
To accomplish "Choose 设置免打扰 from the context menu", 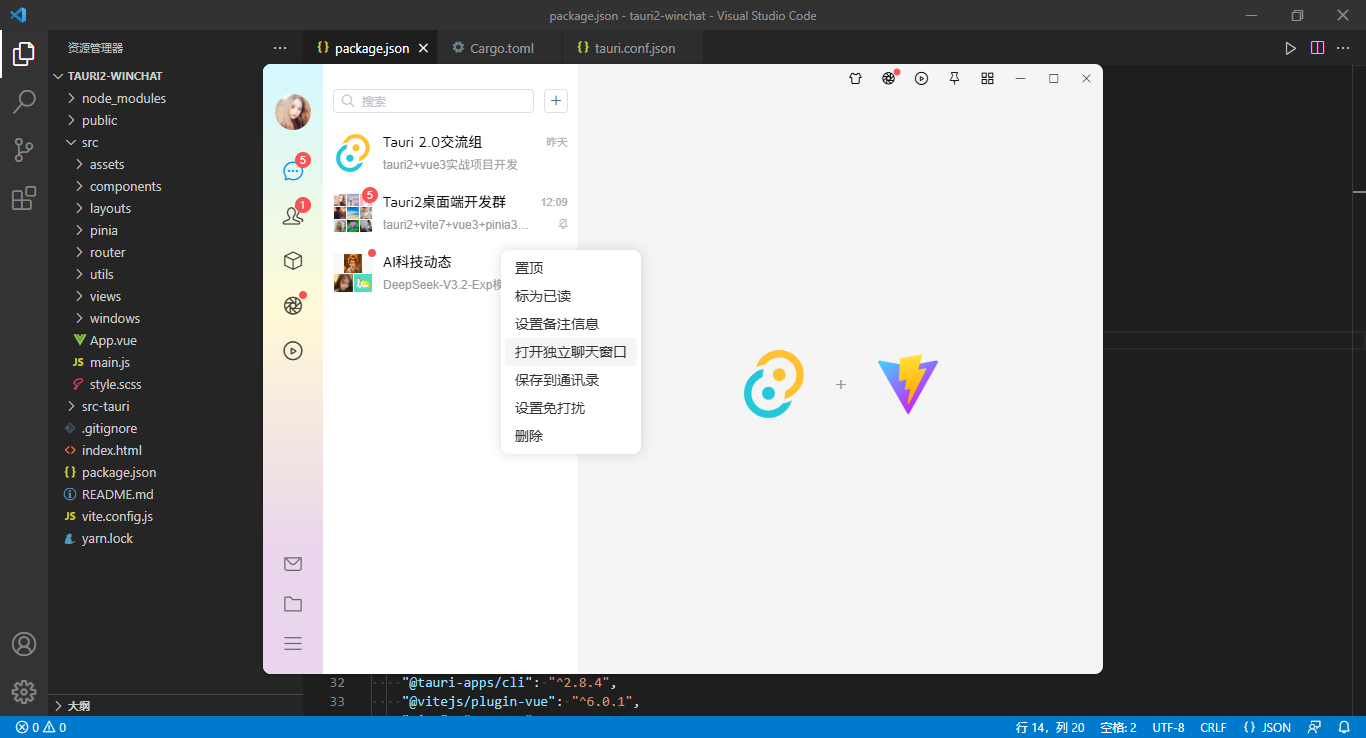I will [x=571, y=408].
